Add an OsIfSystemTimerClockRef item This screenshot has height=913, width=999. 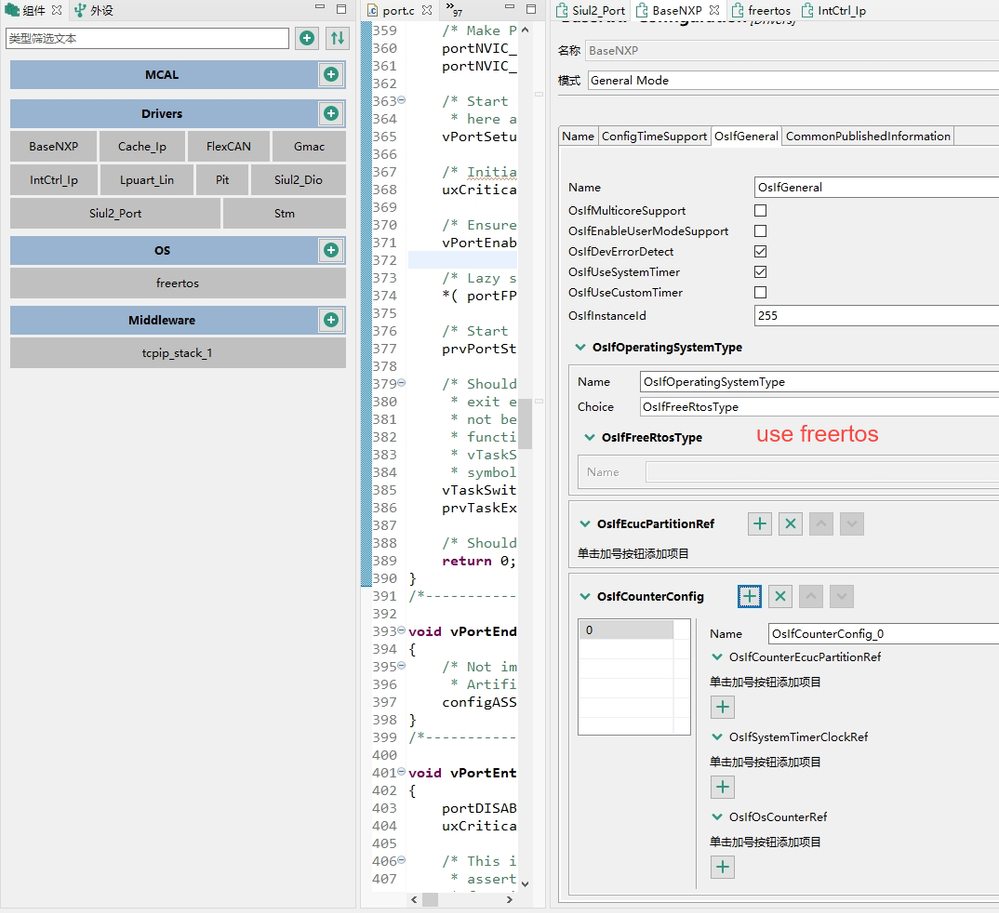coord(722,787)
